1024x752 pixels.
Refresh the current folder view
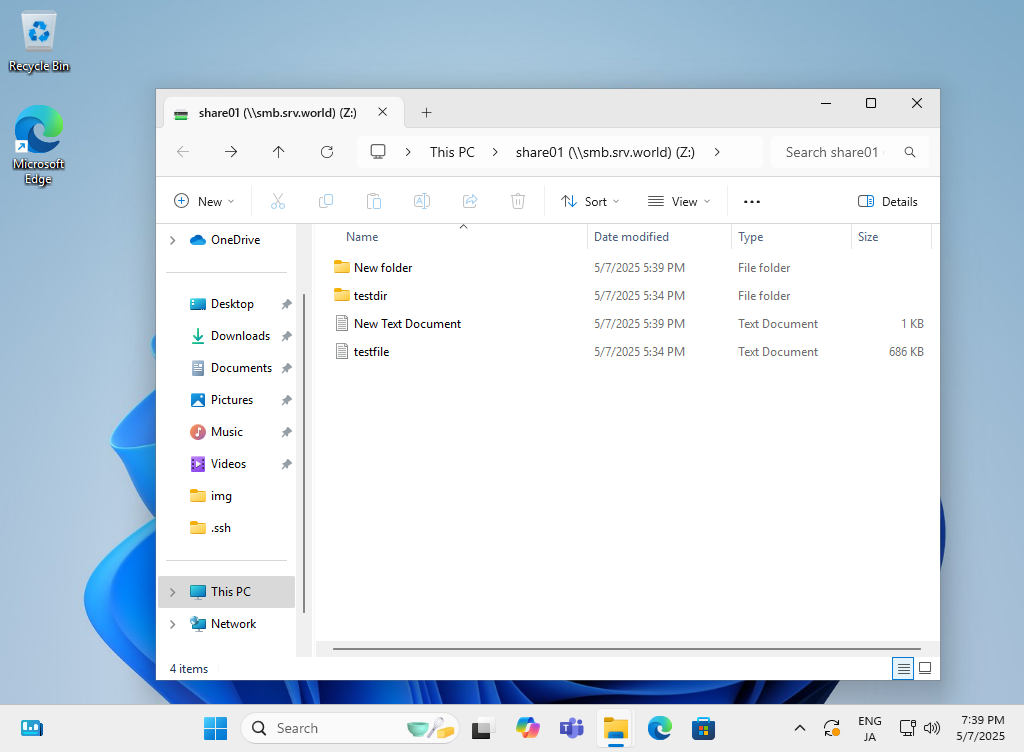click(x=327, y=152)
